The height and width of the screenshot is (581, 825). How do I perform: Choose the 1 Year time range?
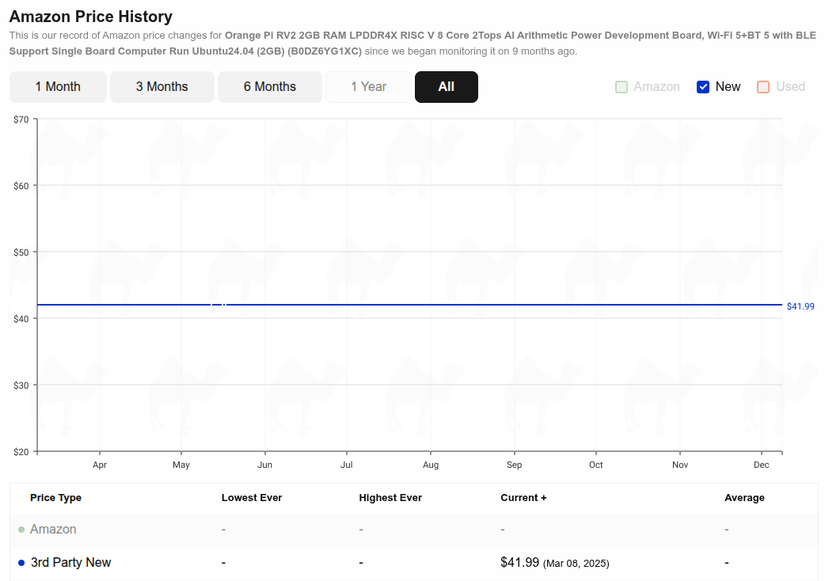[x=368, y=87]
